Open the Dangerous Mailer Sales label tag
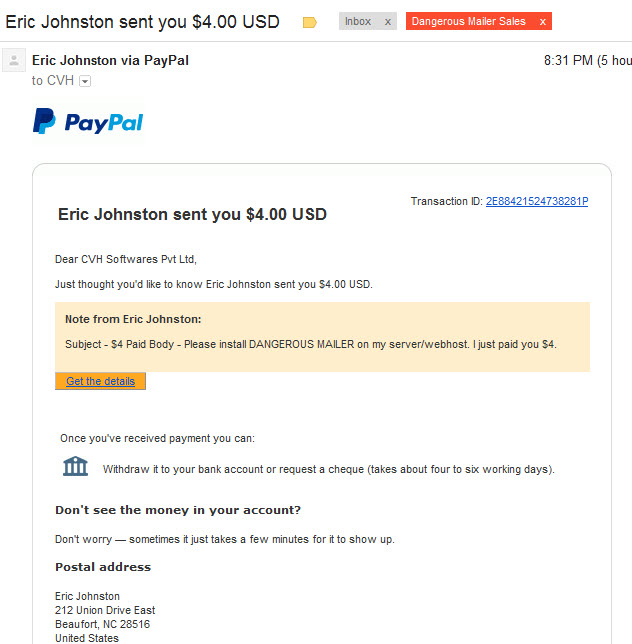This screenshot has height=644, width=632. click(469, 21)
